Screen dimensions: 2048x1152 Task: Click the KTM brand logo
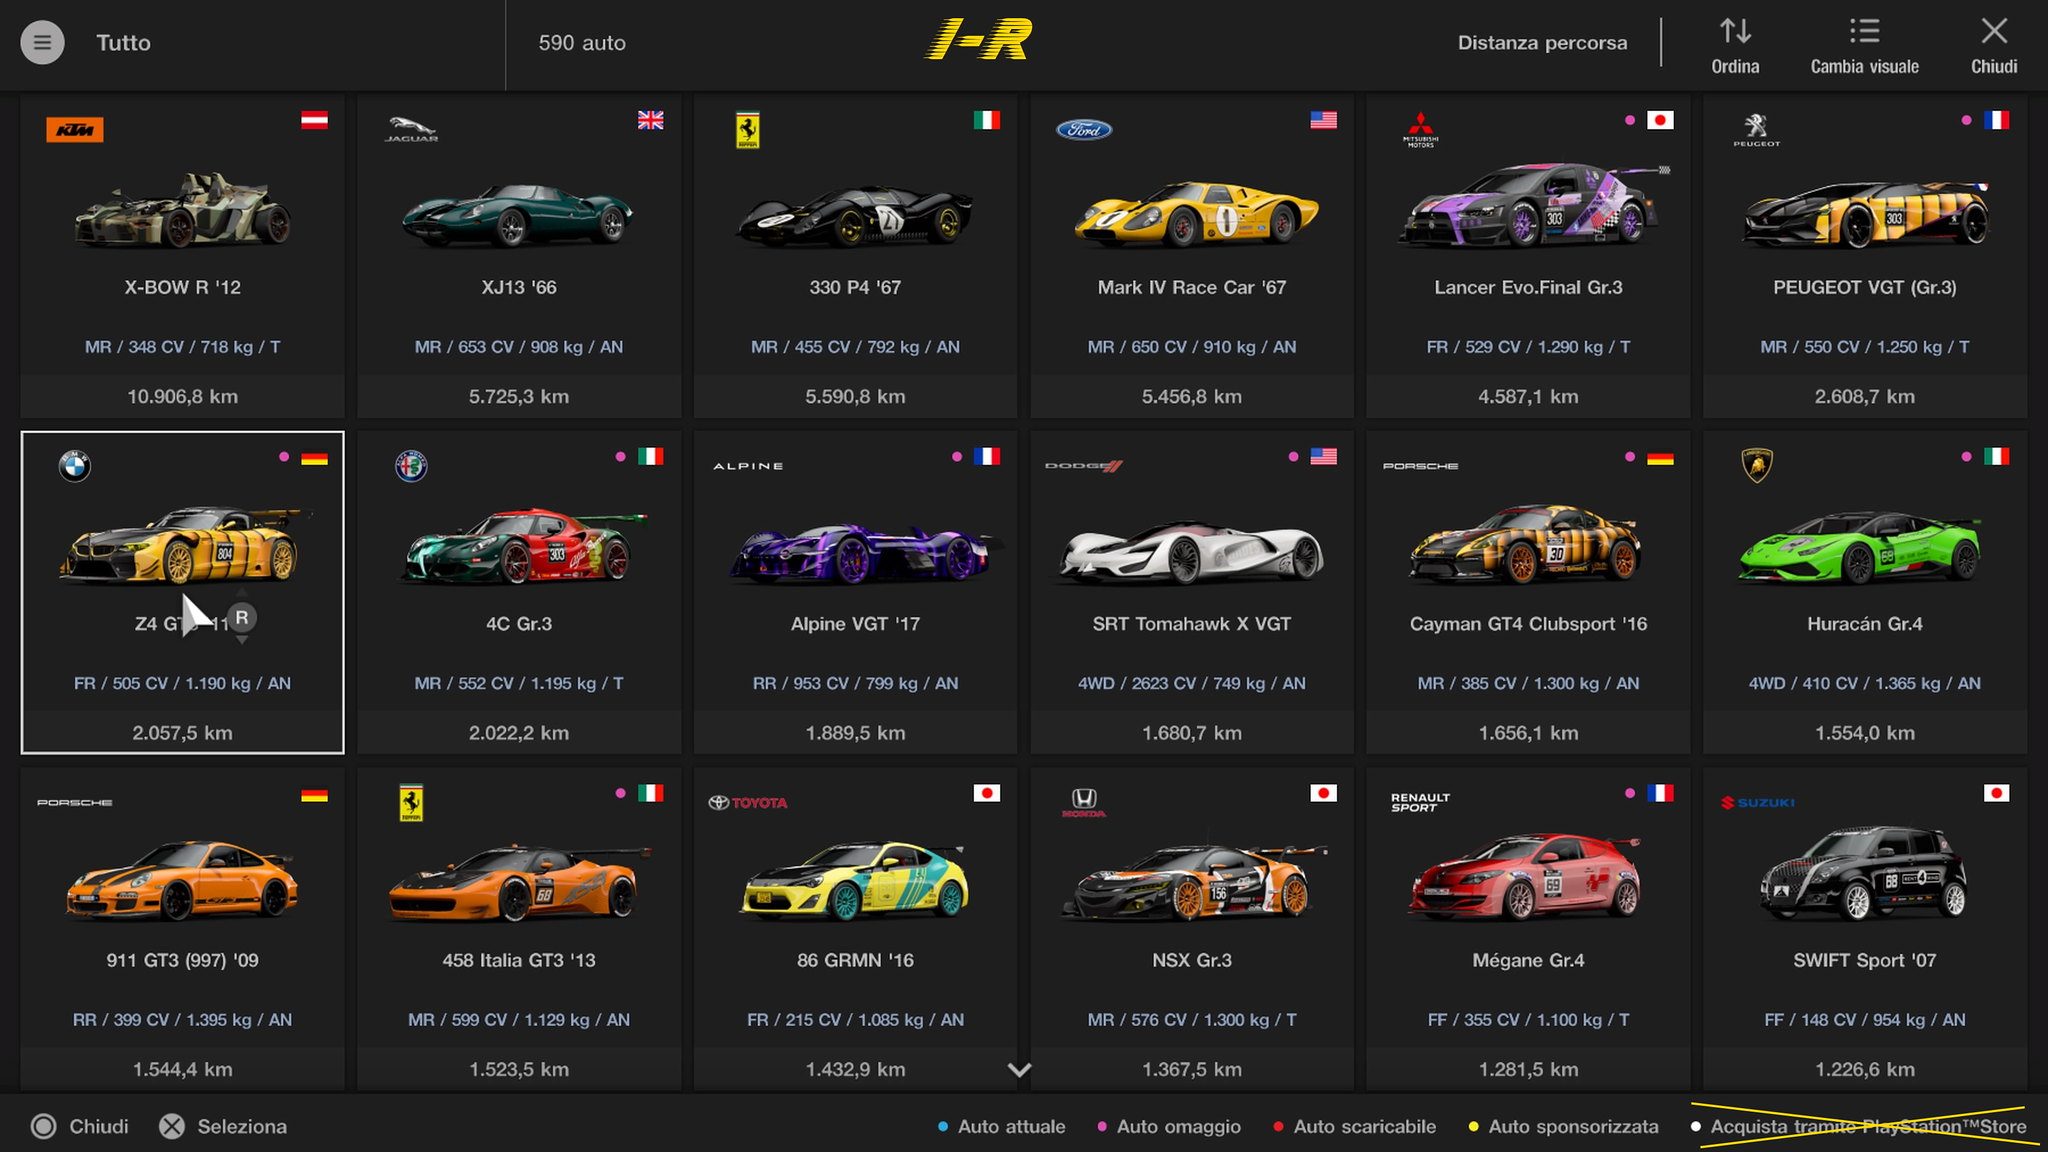74,130
